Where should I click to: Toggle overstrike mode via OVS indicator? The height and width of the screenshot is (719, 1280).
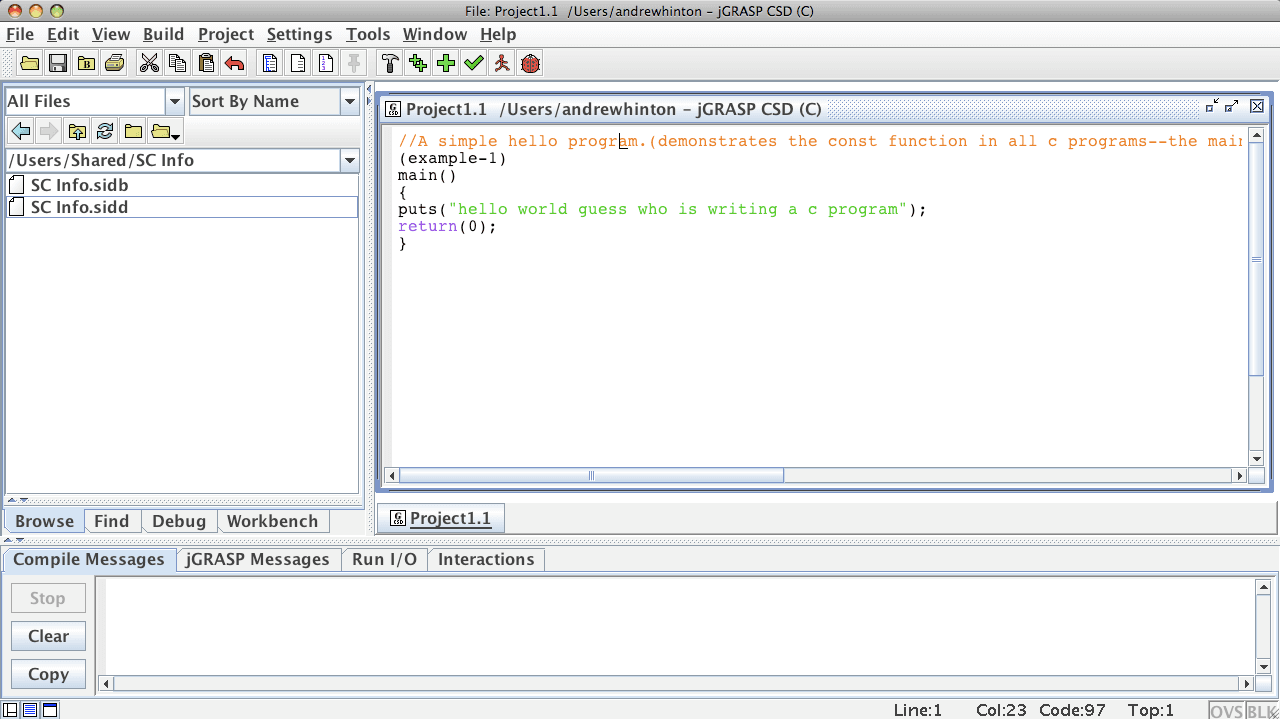[1225, 710]
